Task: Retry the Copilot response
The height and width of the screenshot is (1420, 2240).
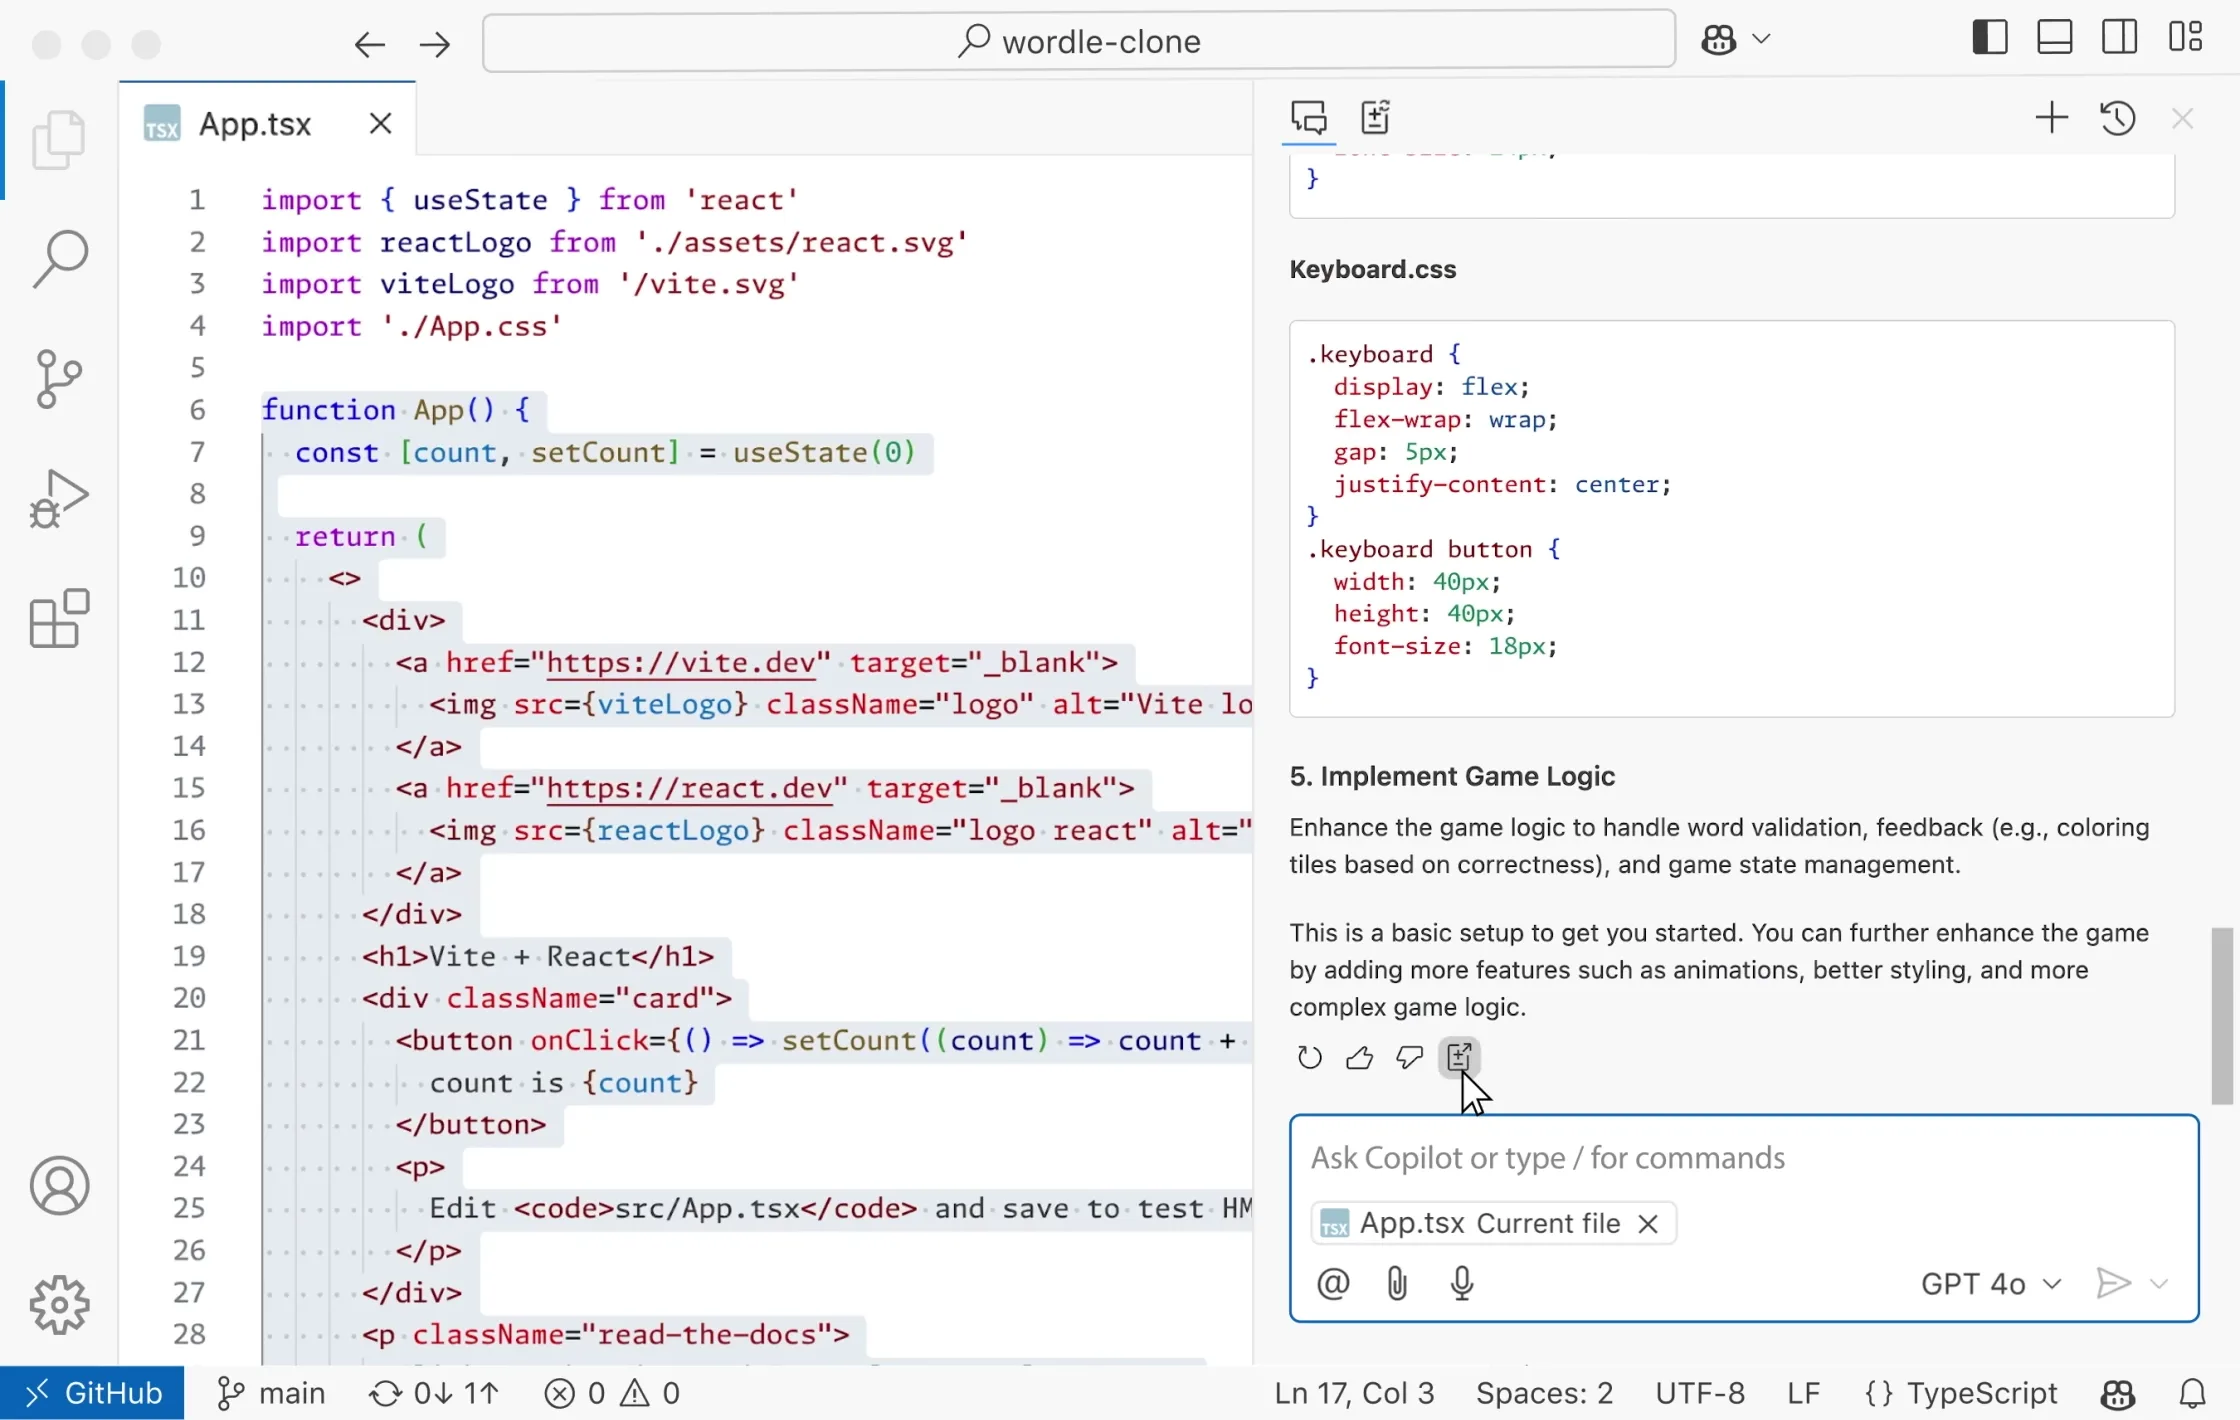Action: tap(1309, 1057)
